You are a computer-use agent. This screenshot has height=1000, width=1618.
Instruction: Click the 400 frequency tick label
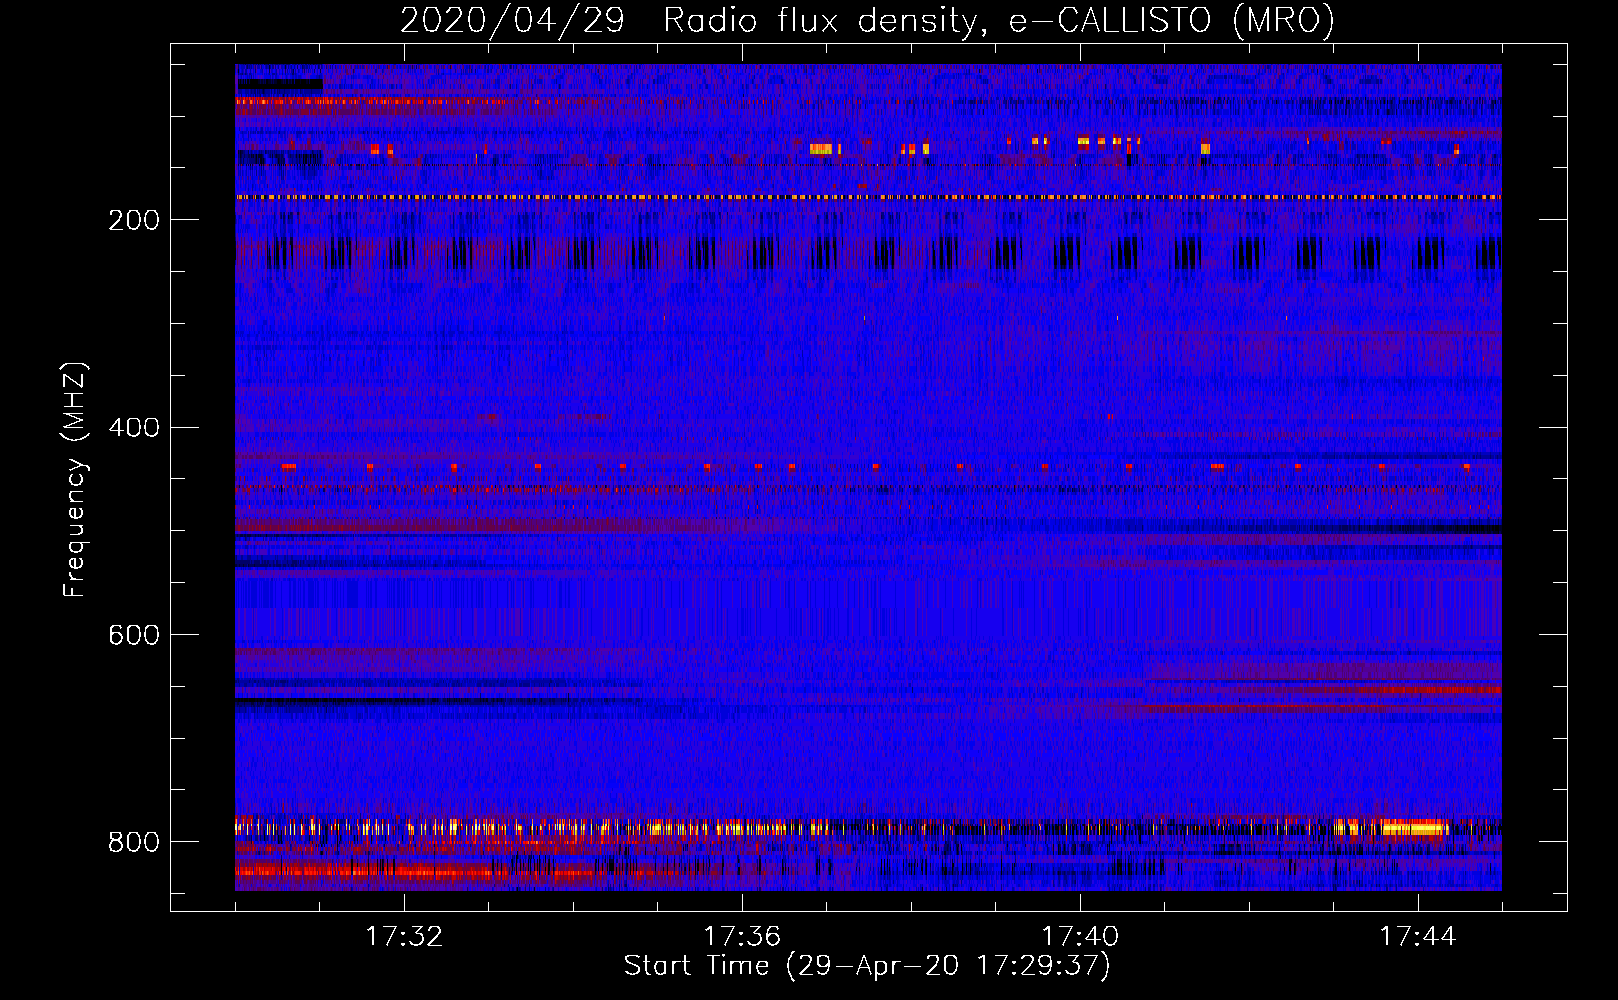[133, 428]
